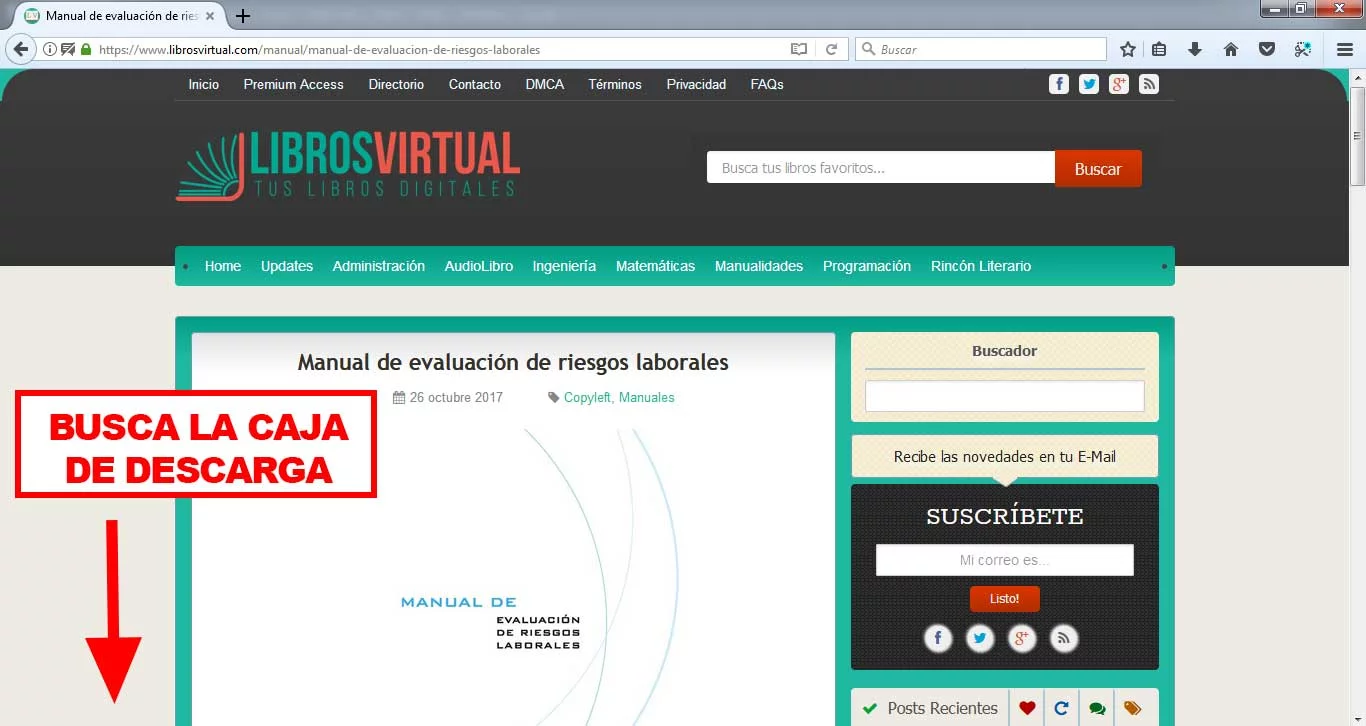Go to Firefox home page icon
This screenshot has height=726, width=1366.
(x=1231, y=49)
